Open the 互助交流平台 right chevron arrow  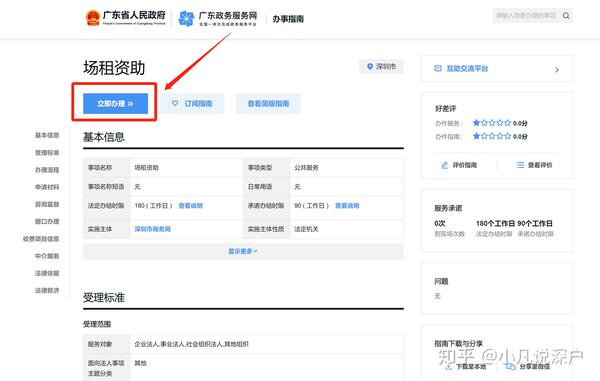click(557, 70)
